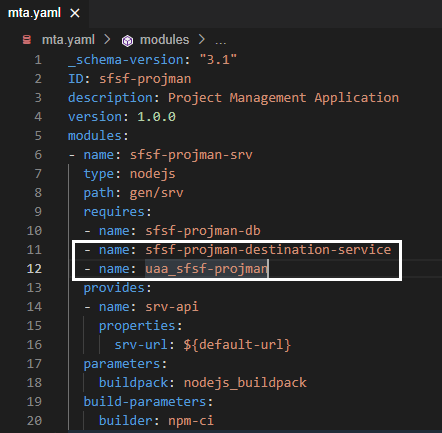Click the type value nodejs
Image resolution: width=442 pixels, height=433 pixels.
click(x=152, y=174)
